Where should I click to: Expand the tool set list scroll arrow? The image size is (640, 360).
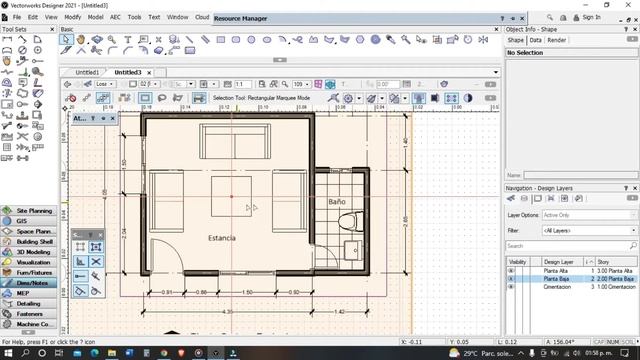pyautogui.click(x=28, y=332)
